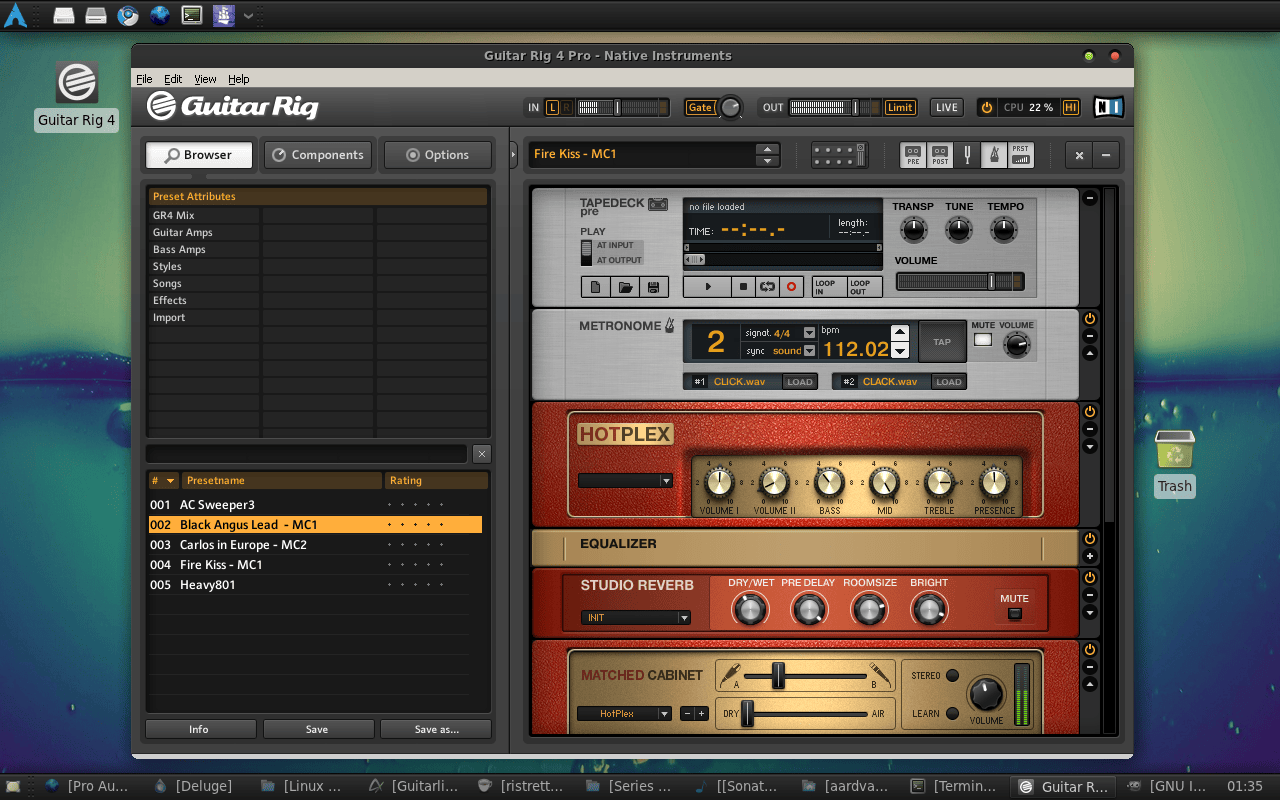
Task: Click the DRY/AIR cabinet slider
Action: (804, 714)
